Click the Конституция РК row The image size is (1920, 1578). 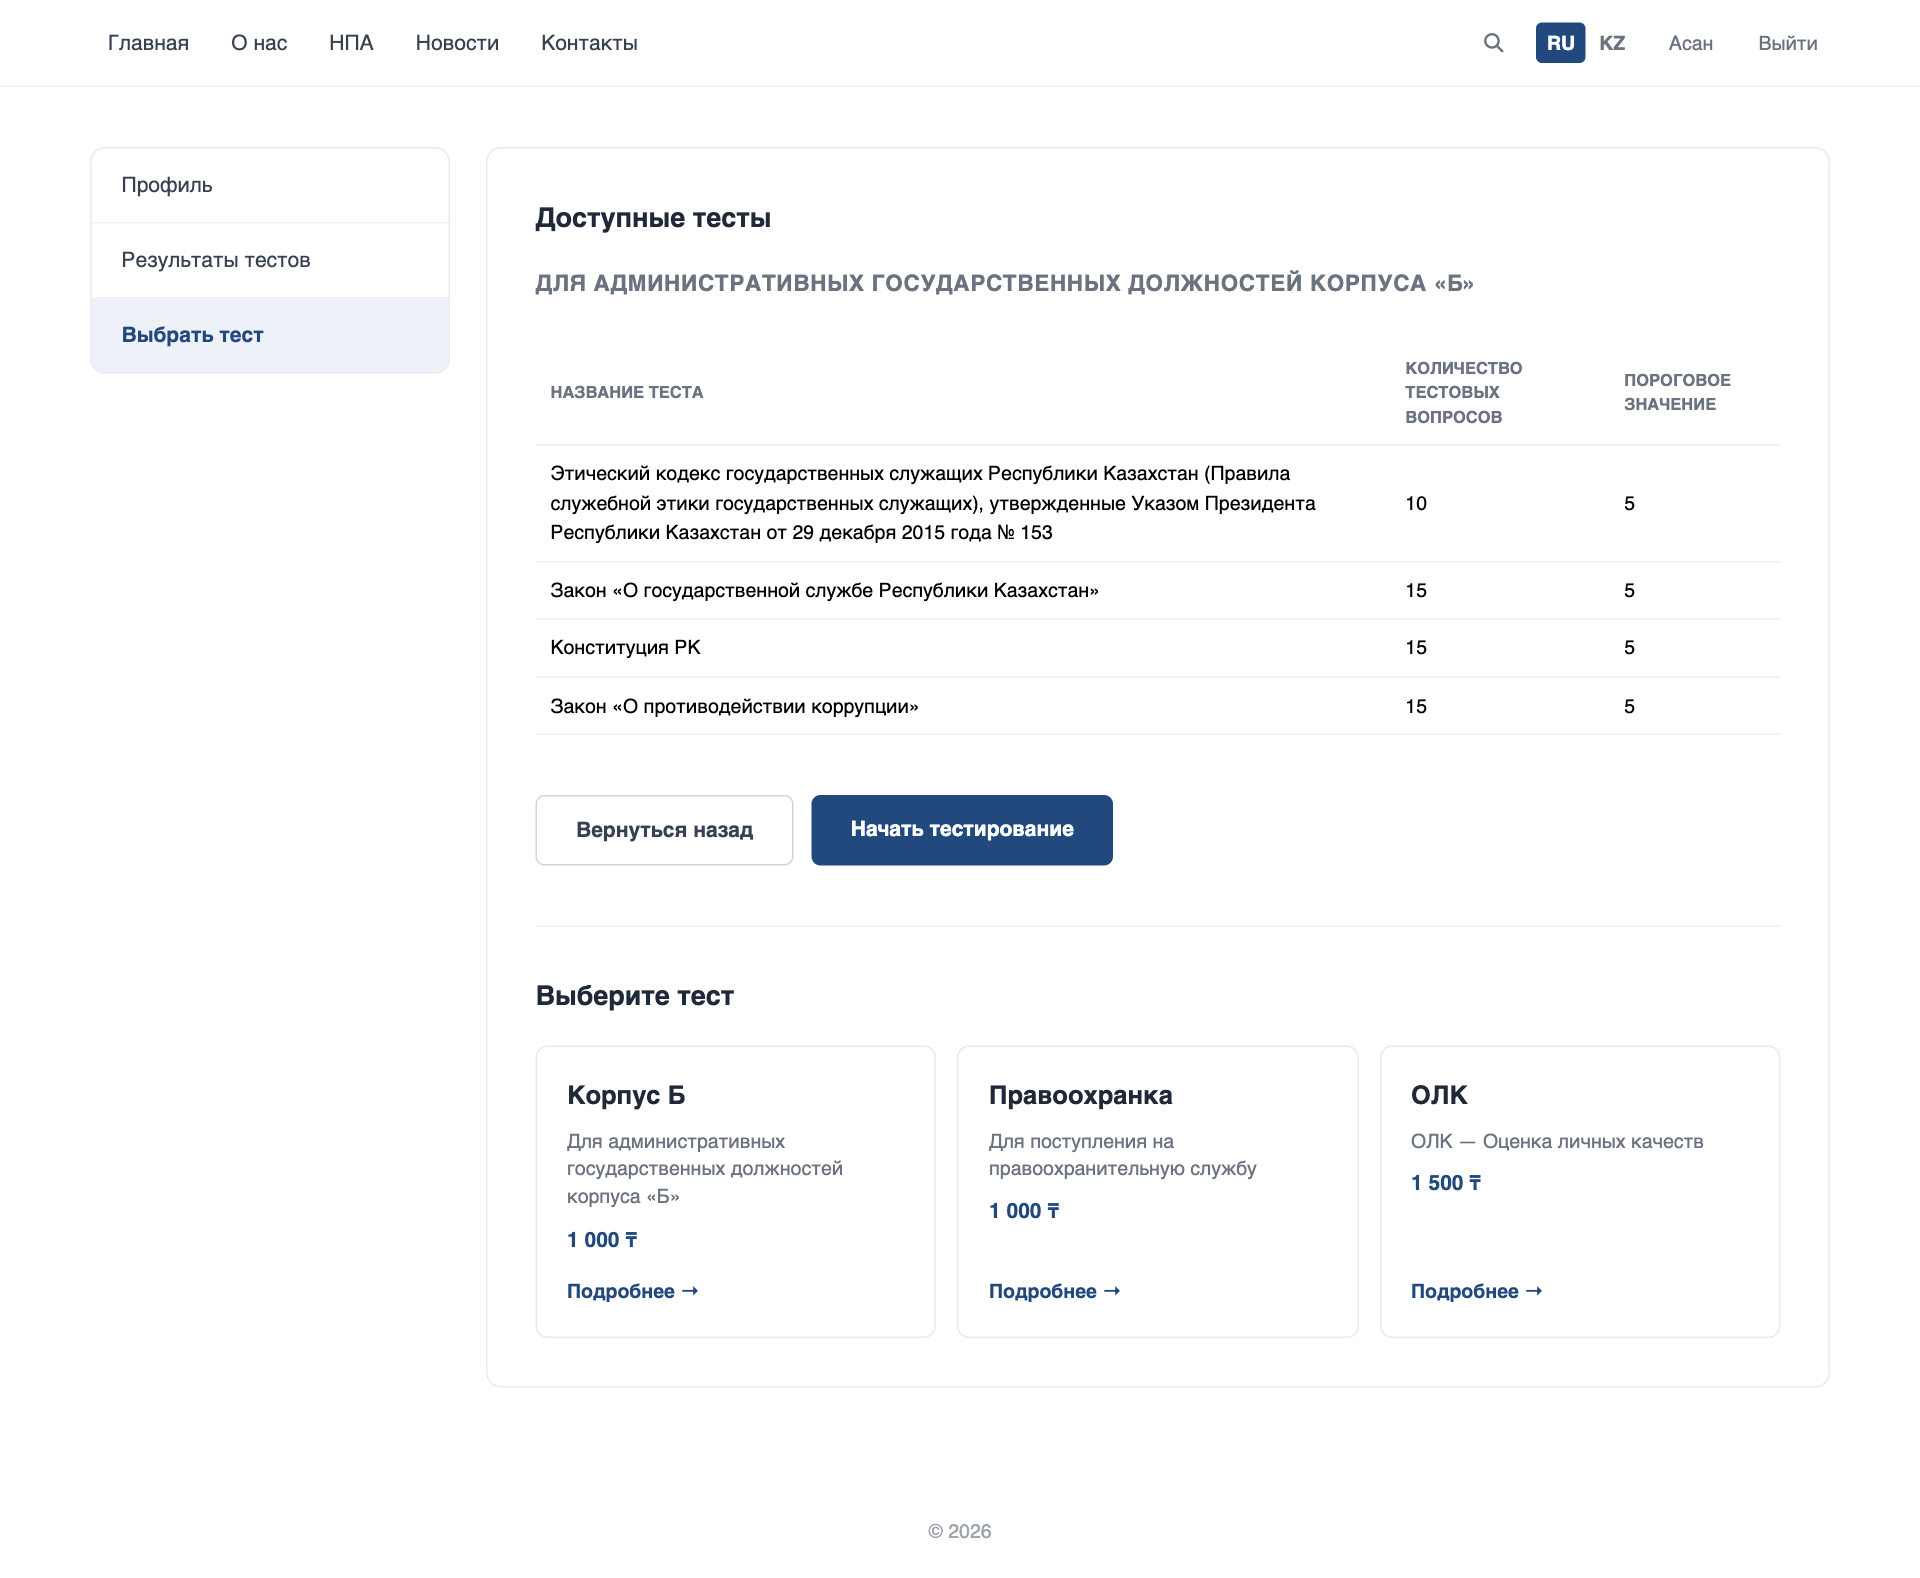coord(1158,648)
